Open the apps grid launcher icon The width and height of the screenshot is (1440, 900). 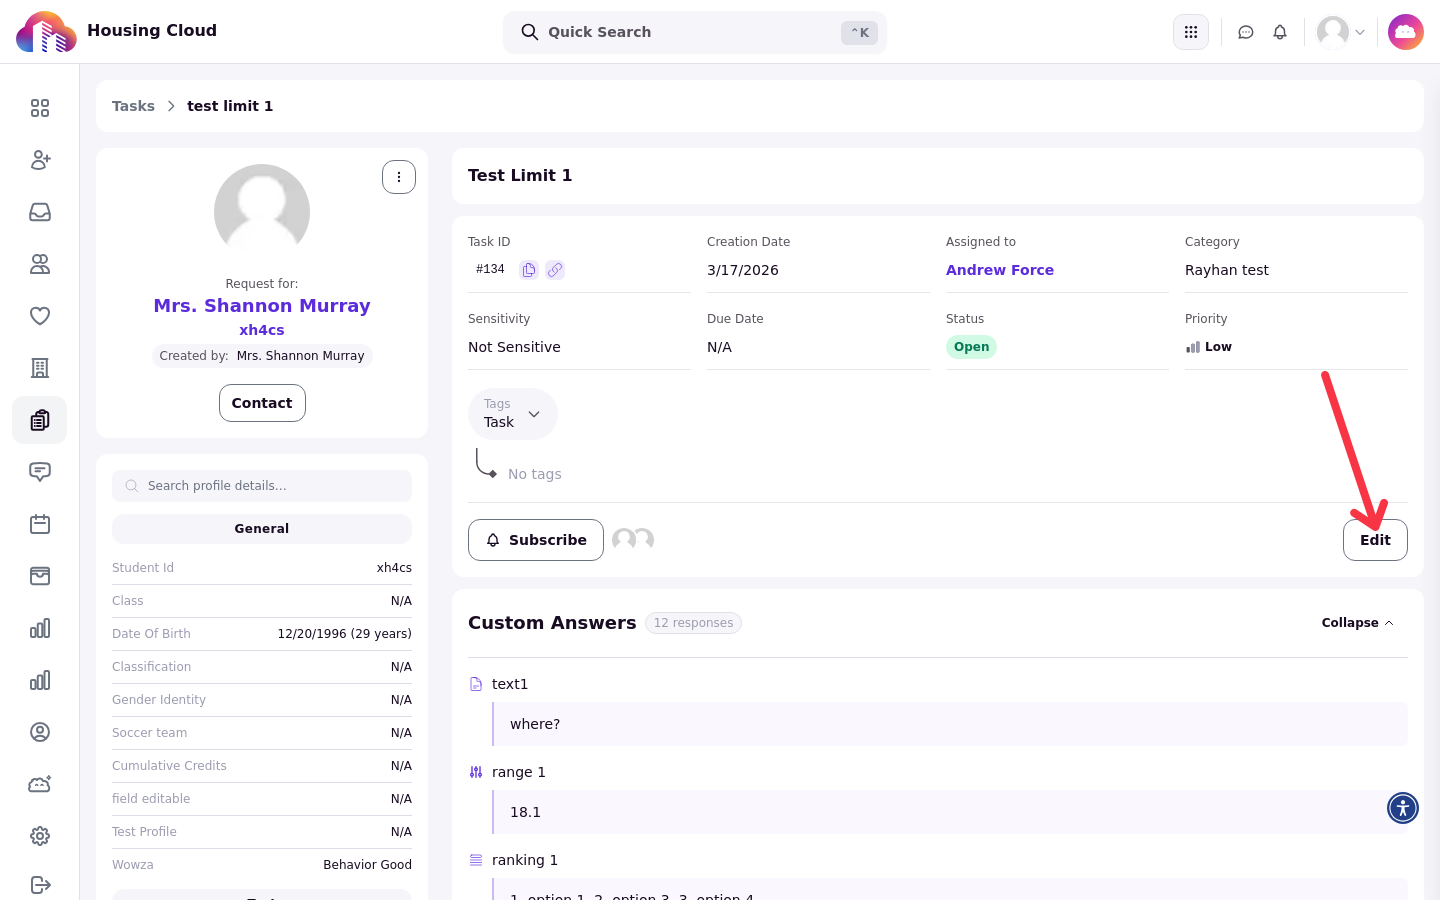(x=1191, y=32)
